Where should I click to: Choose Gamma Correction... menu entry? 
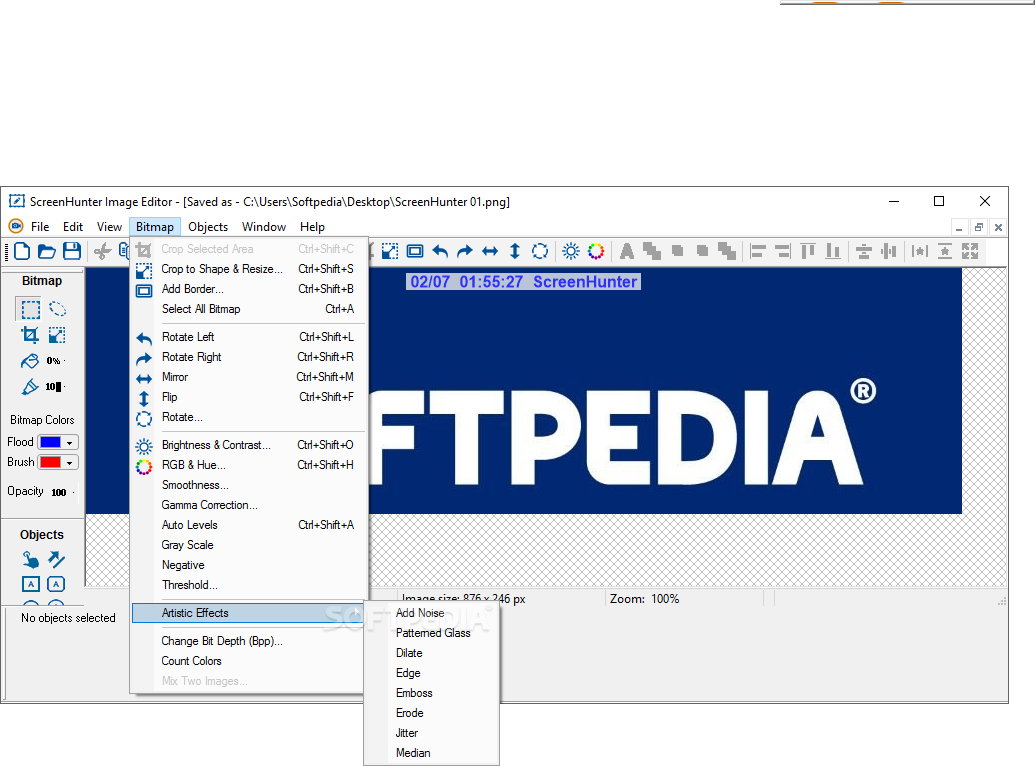pyautogui.click(x=250, y=505)
